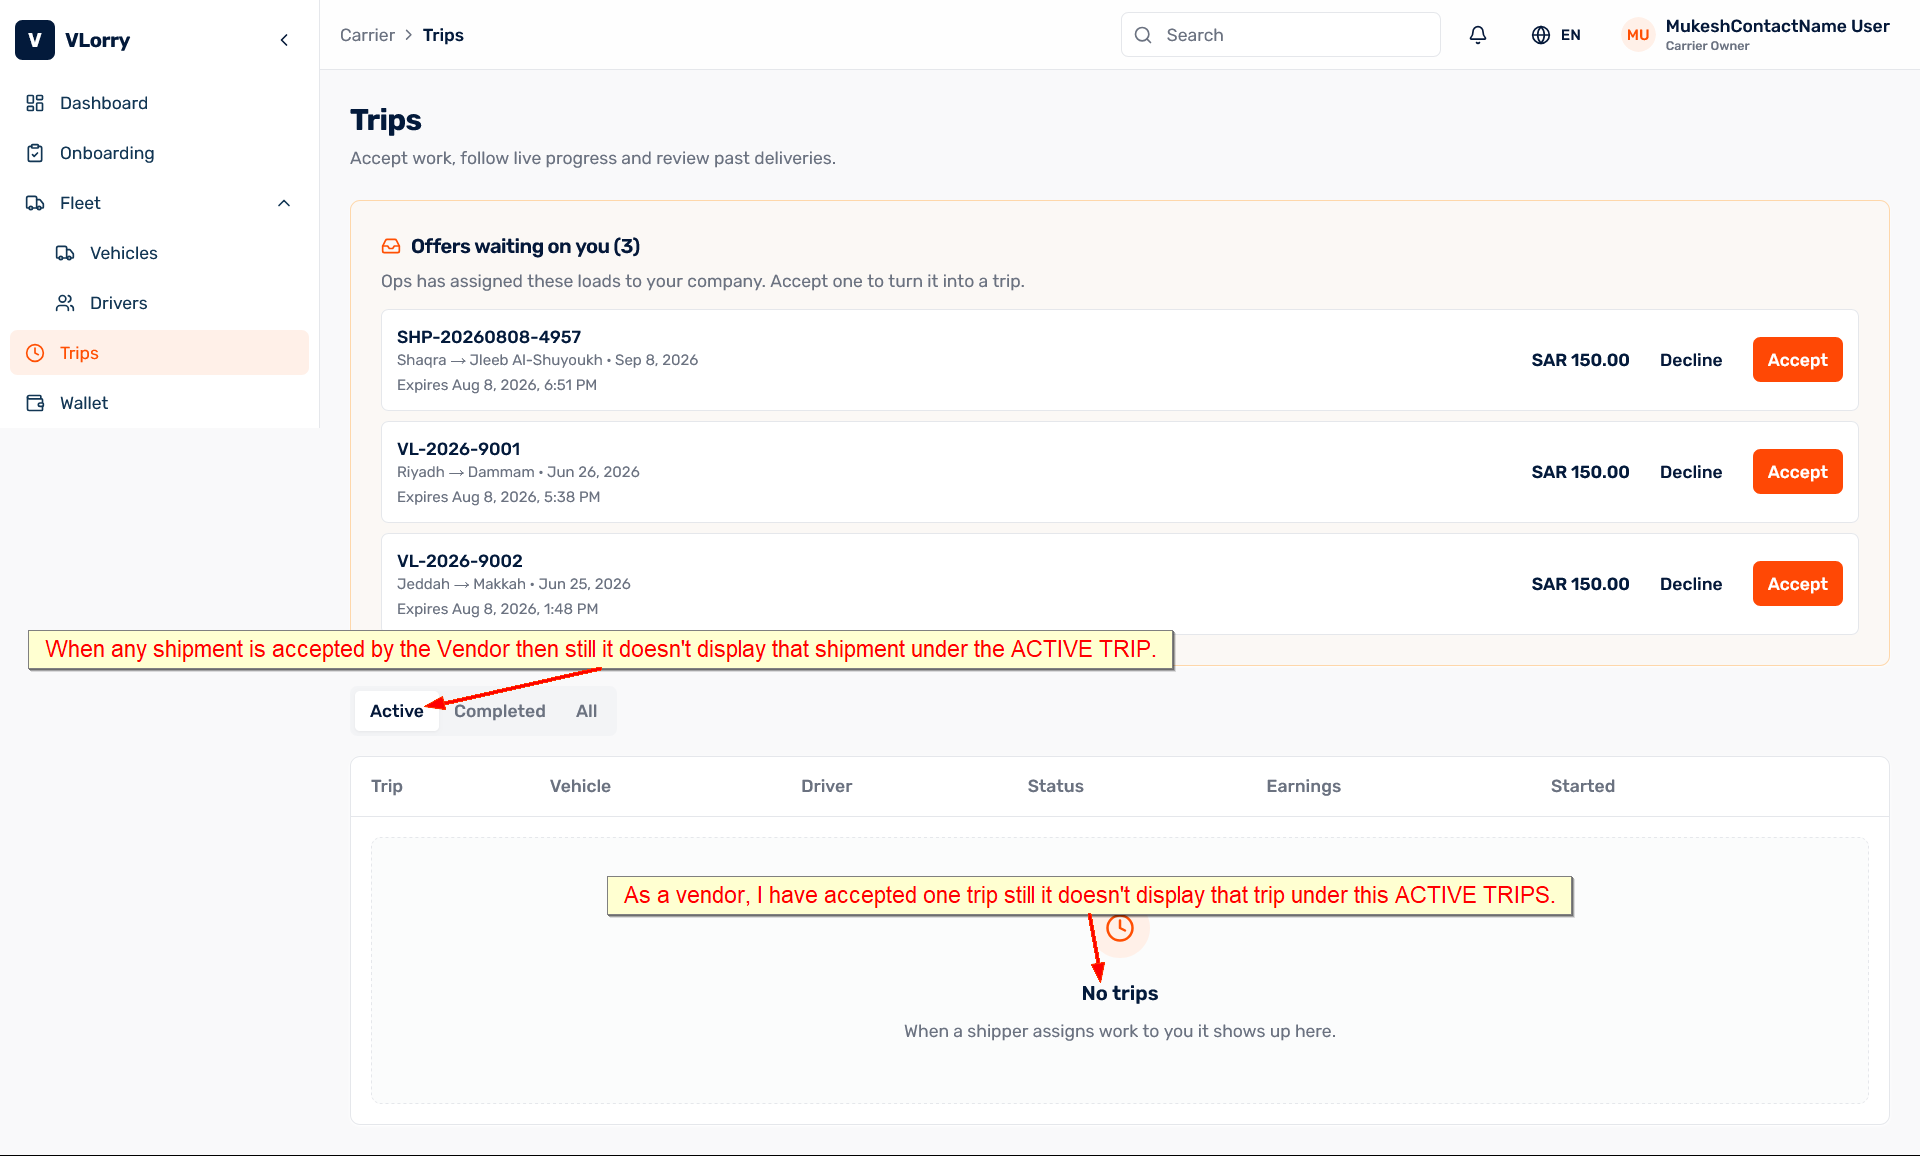This screenshot has height=1156, width=1920.
Task: Click the No trips empty-state heading
Action: [1120, 993]
